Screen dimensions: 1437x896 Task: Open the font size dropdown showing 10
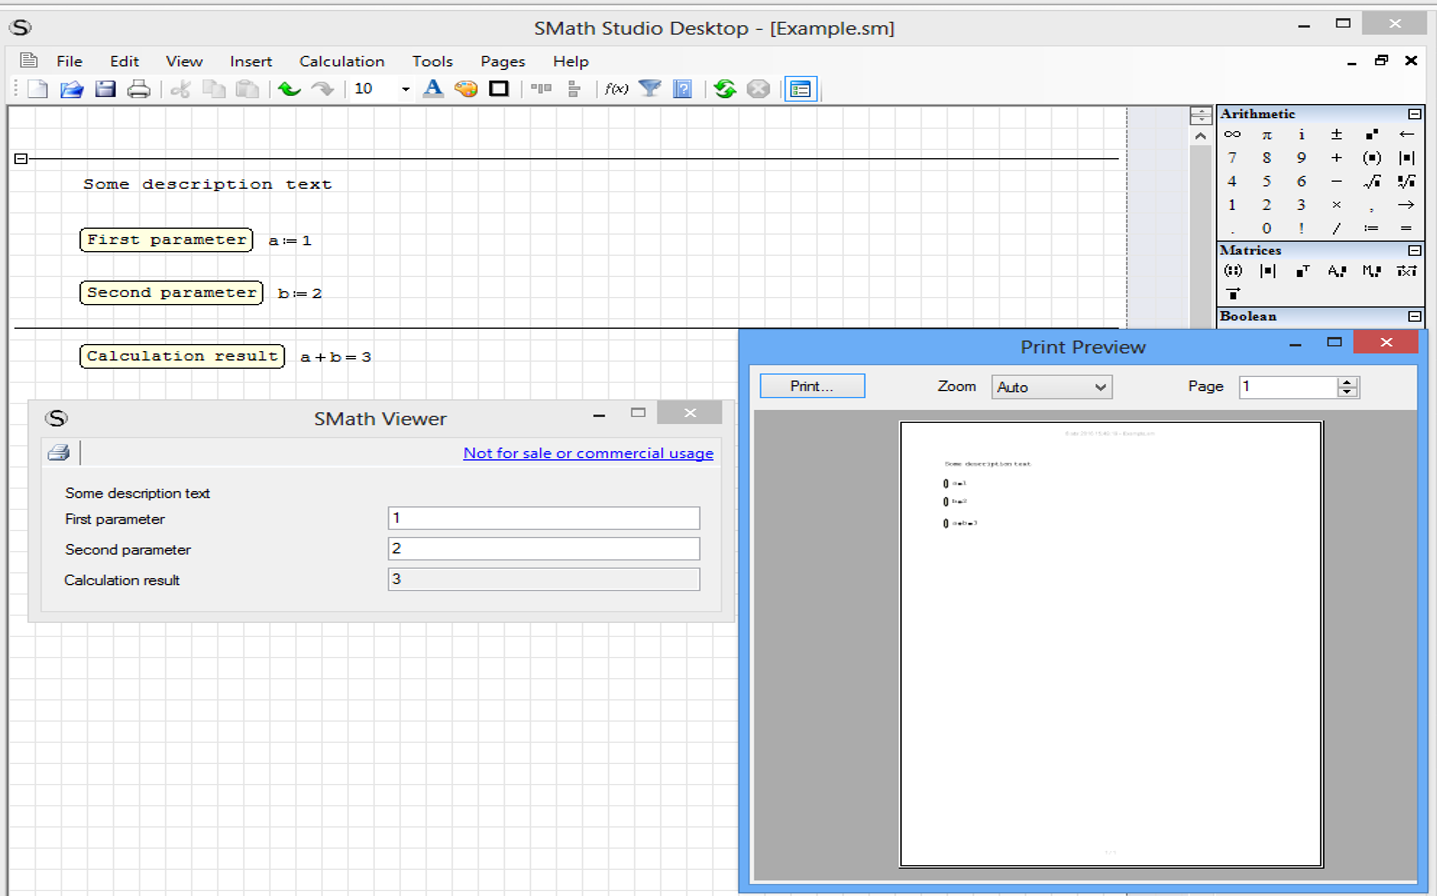[x=405, y=89]
